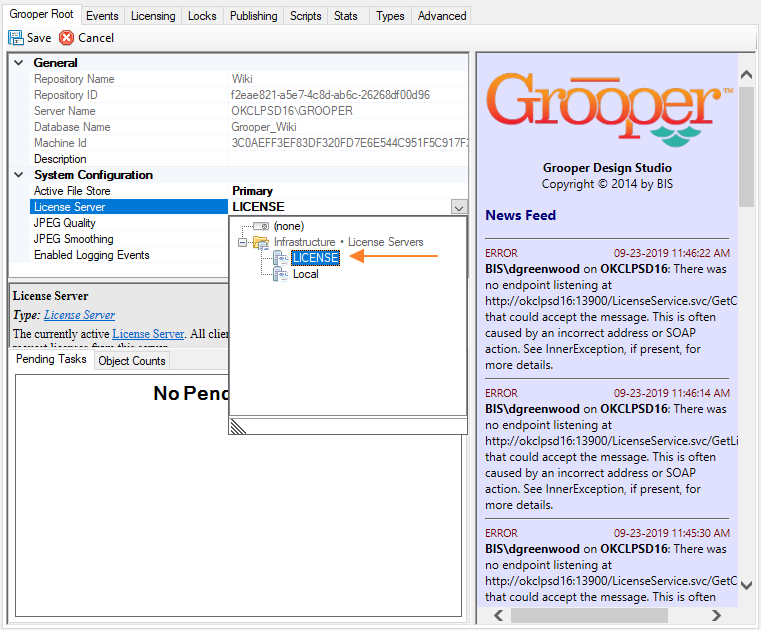761x630 pixels.
Task: Click the Save disk icon
Action: click(x=16, y=38)
